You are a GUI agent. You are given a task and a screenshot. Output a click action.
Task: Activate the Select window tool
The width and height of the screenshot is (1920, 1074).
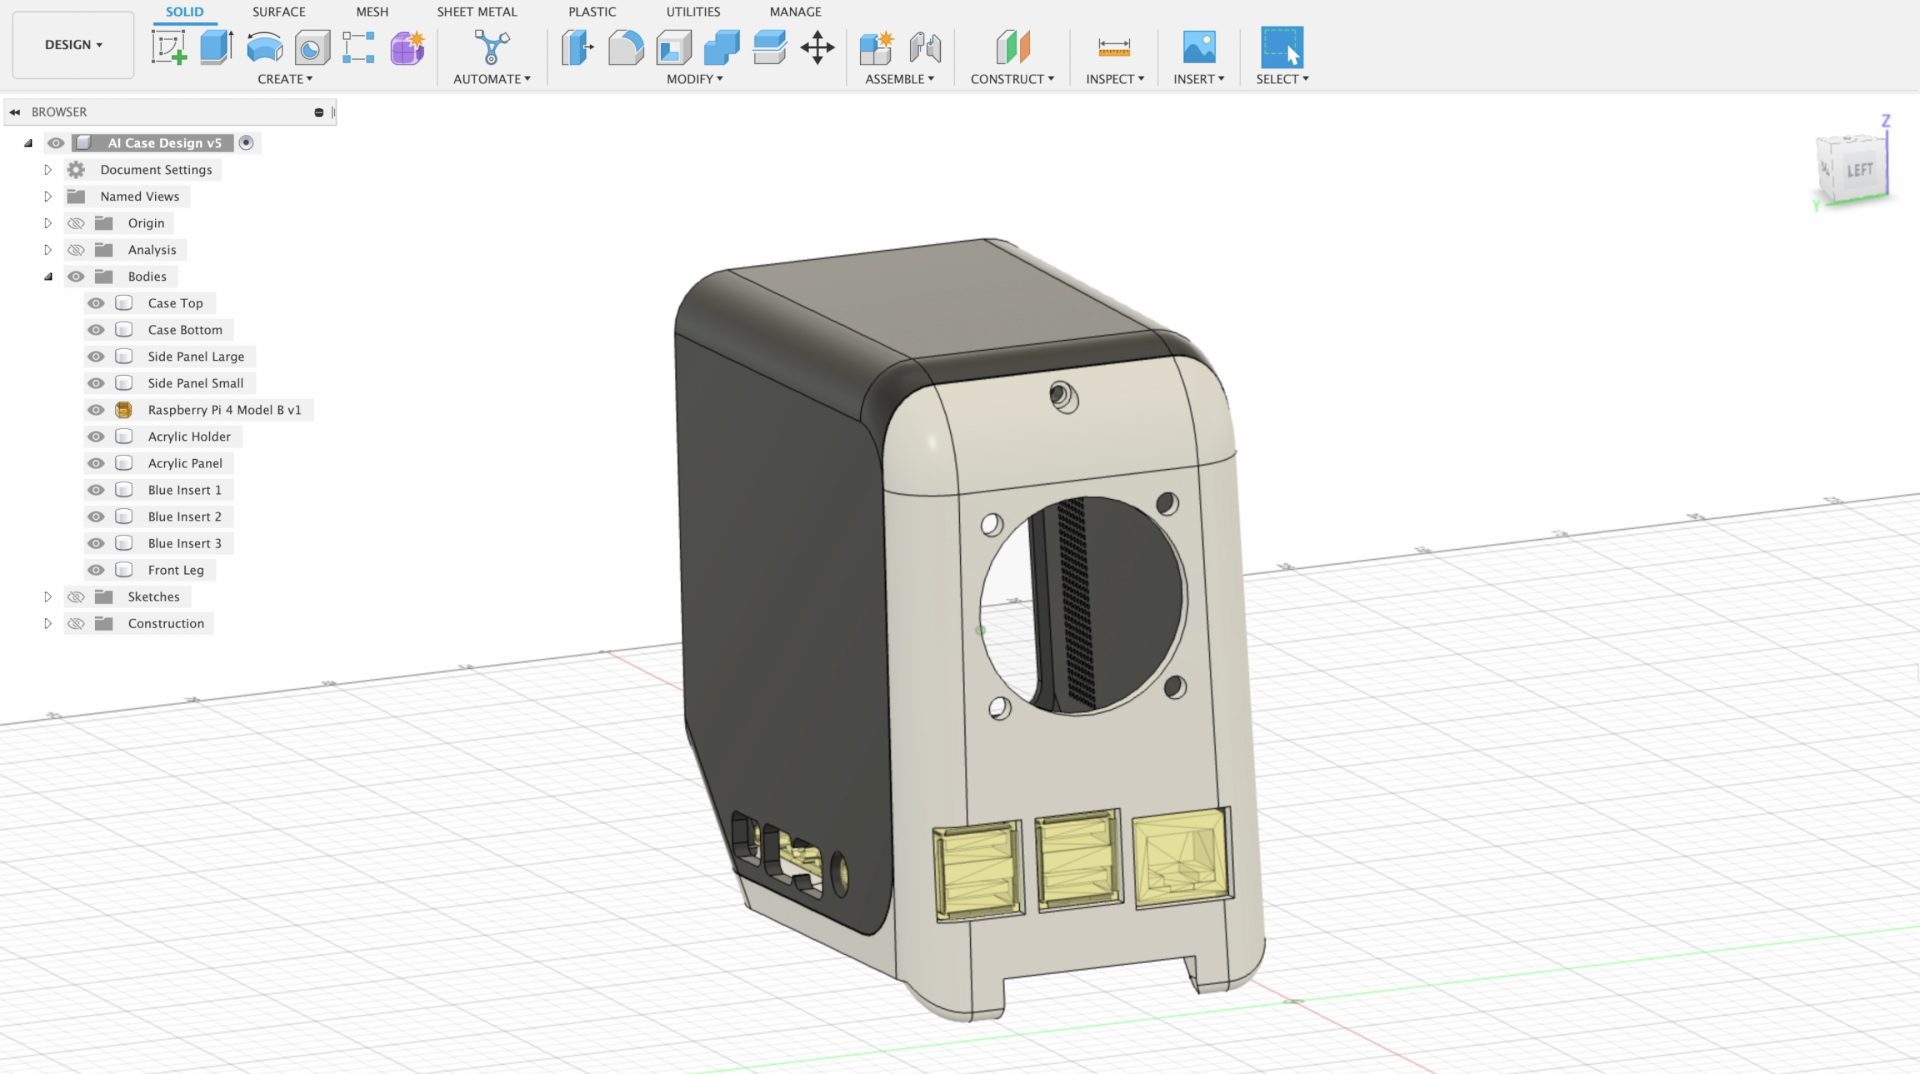1281,46
